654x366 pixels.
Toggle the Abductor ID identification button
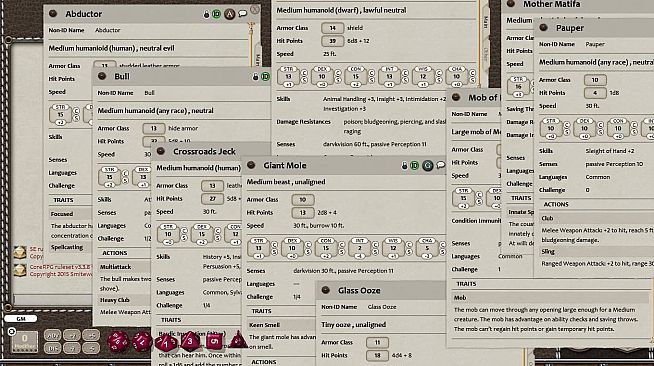pyautogui.click(x=216, y=14)
